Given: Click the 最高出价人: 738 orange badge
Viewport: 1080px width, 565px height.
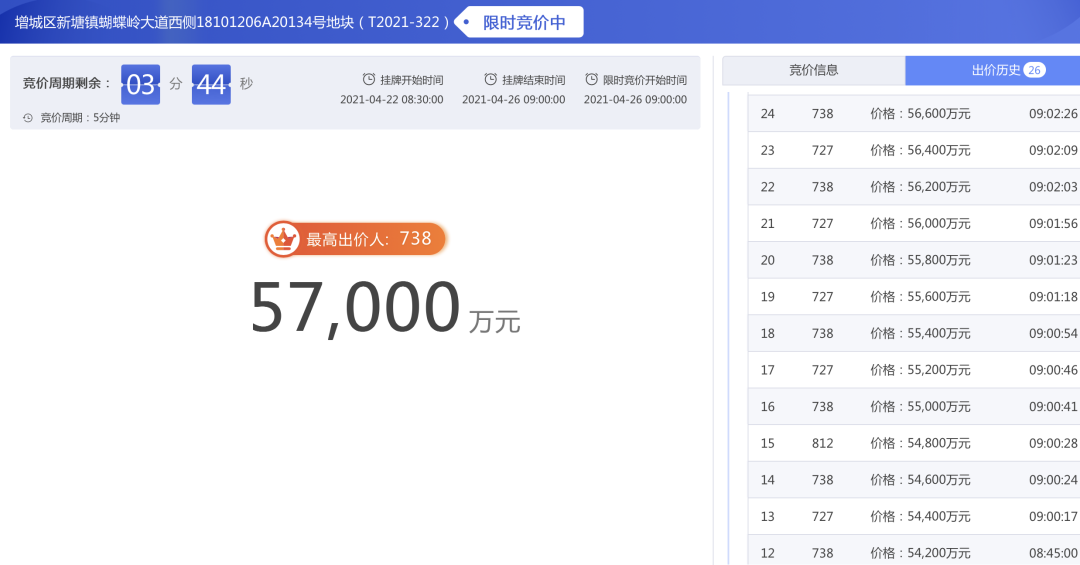Looking at the screenshot, I should pyautogui.click(x=356, y=239).
